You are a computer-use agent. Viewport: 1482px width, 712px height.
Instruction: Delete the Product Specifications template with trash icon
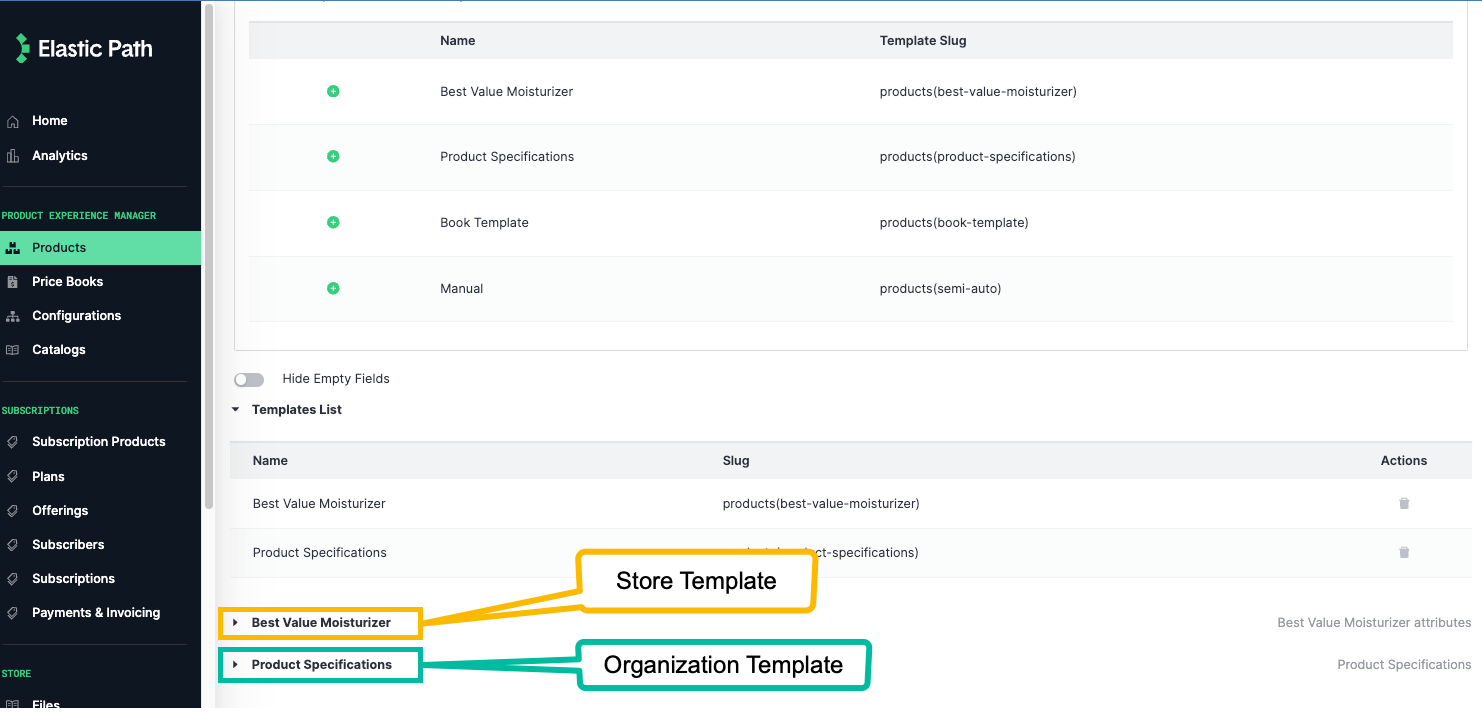point(1404,552)
